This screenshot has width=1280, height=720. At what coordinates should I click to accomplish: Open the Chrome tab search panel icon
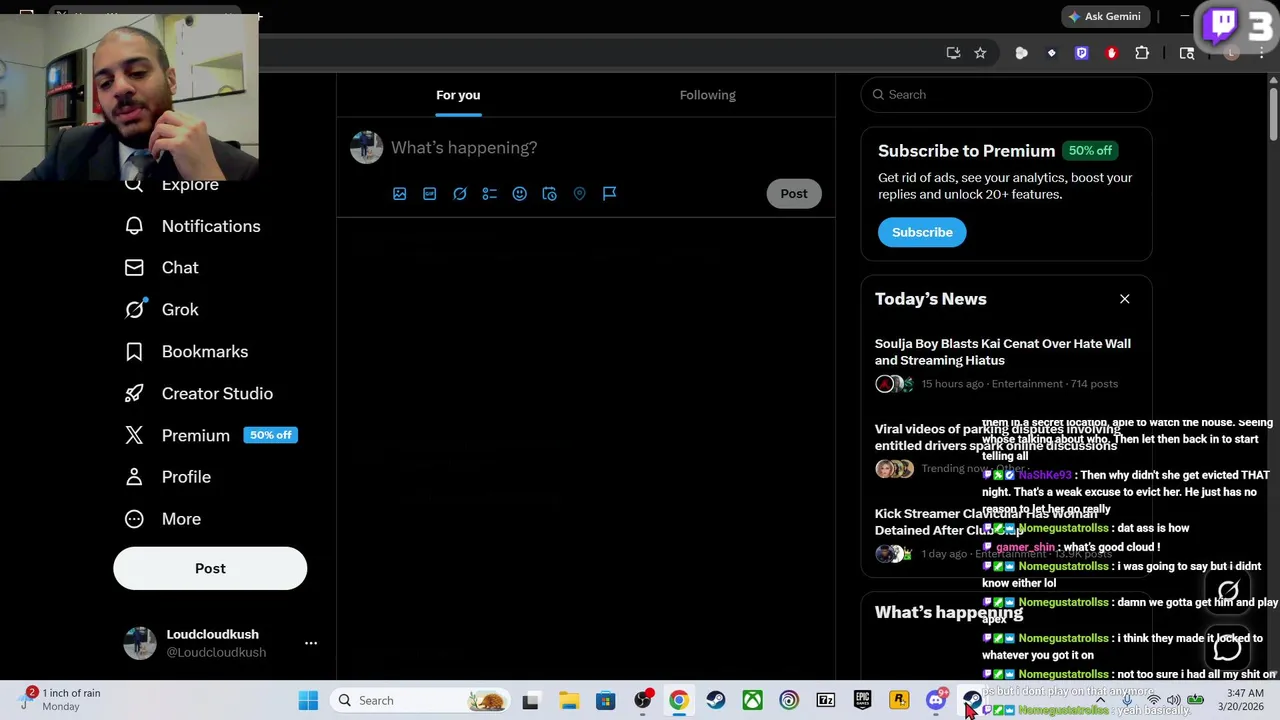coord(1187,53)
